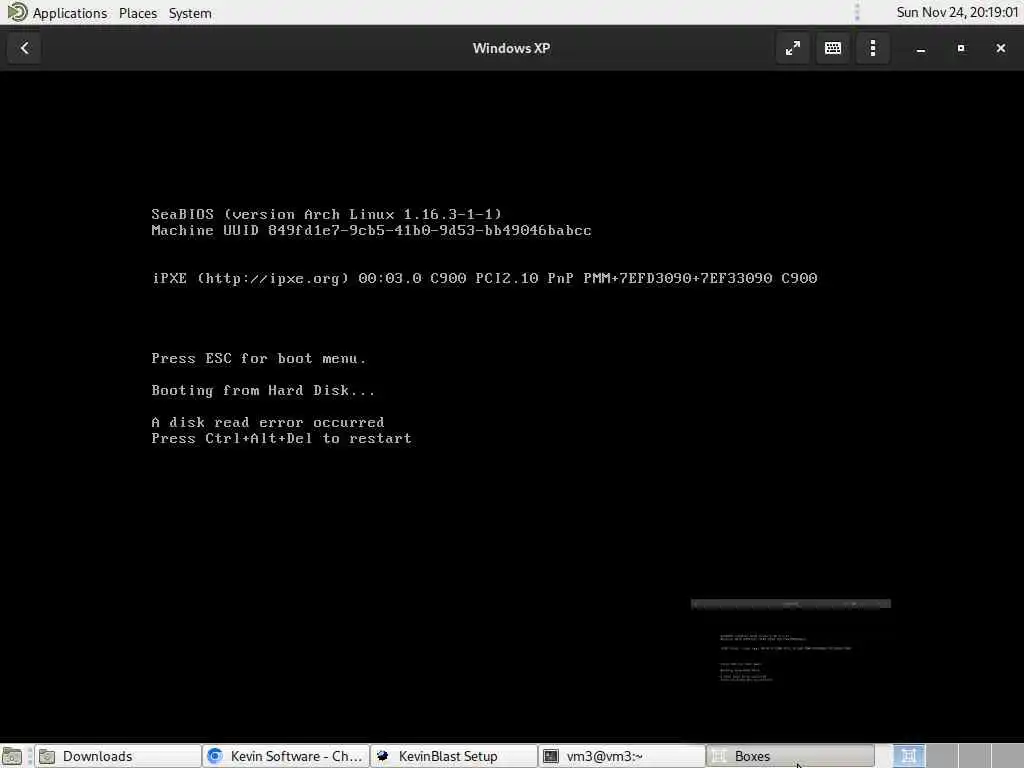Open the Applications menu

click(x=70, y=13)
